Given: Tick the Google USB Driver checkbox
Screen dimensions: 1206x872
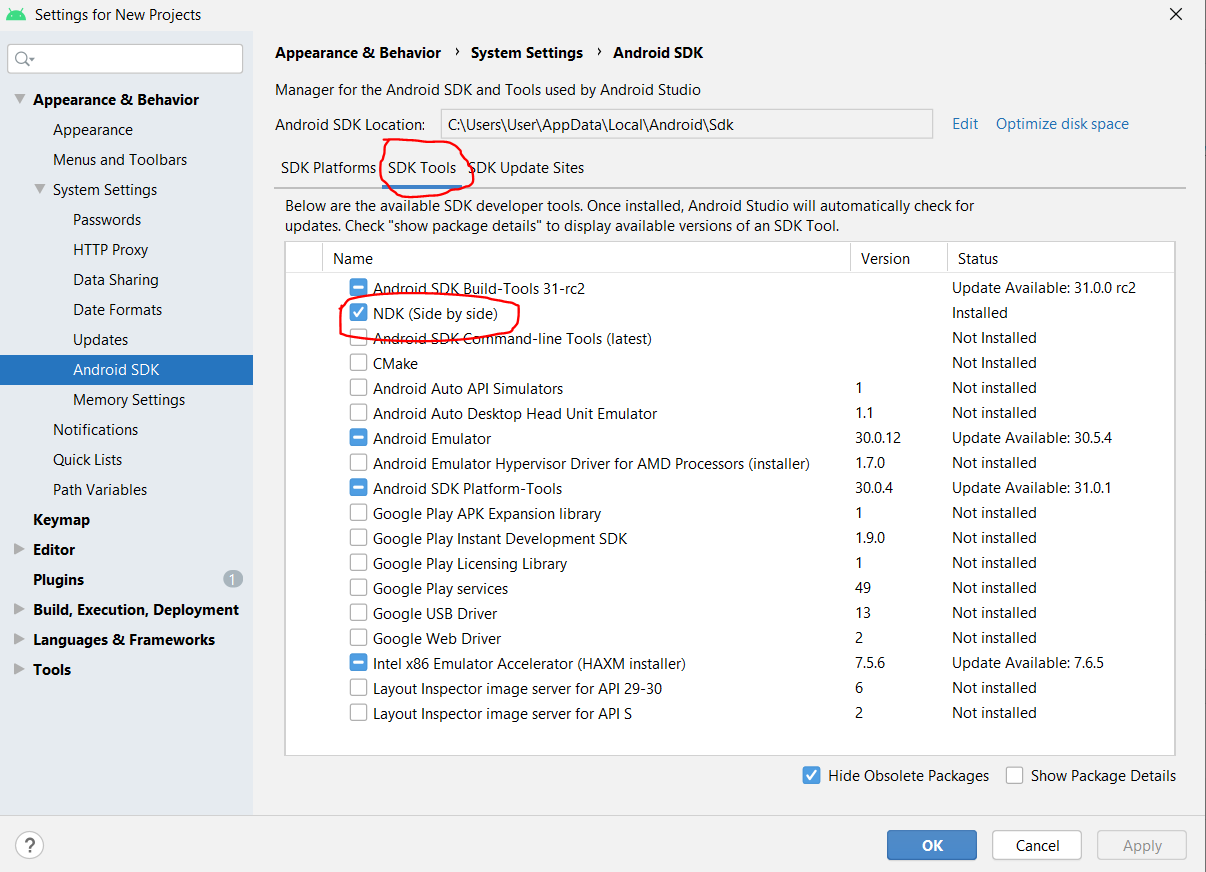Looking at the screenshot, I should 358,613.
